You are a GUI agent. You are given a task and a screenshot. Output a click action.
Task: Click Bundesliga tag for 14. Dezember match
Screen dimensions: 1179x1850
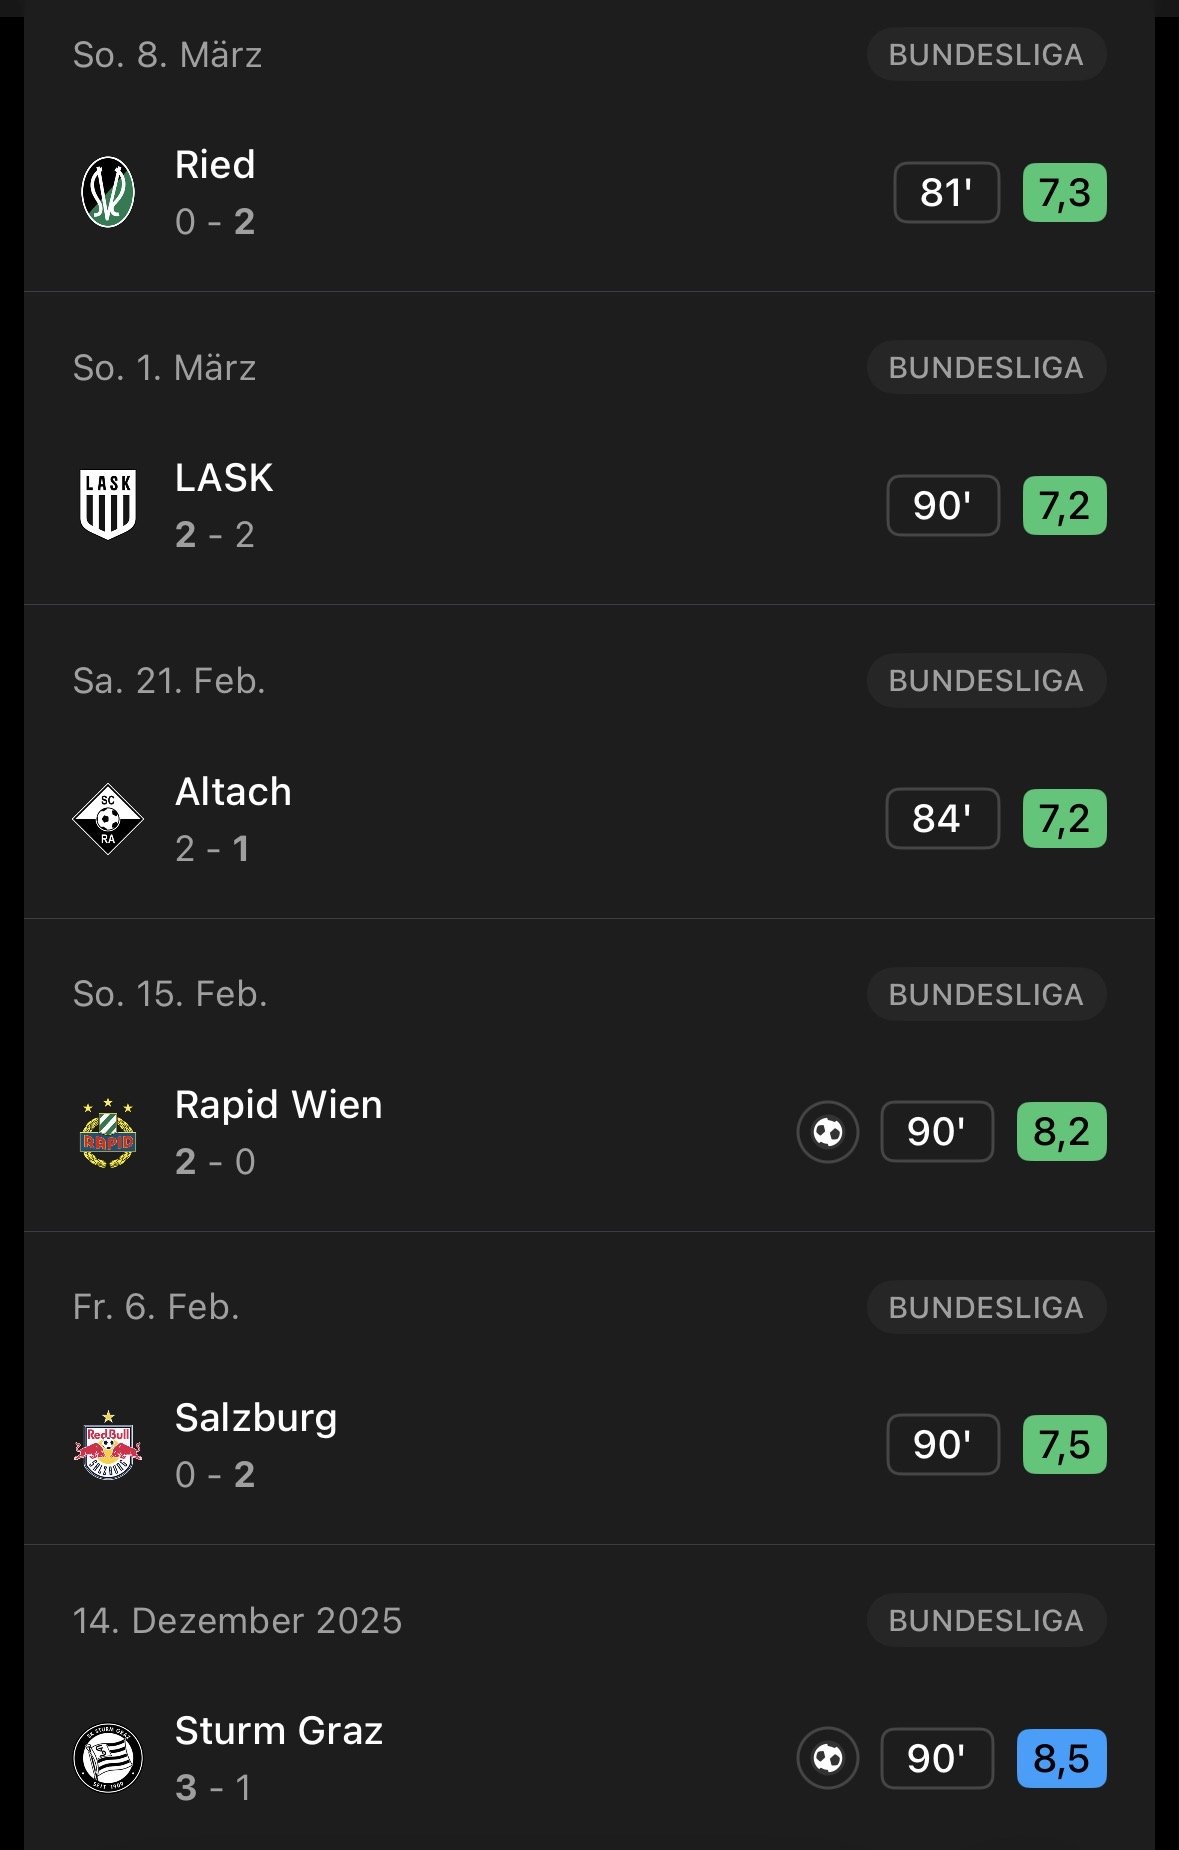pos(986,1620)
